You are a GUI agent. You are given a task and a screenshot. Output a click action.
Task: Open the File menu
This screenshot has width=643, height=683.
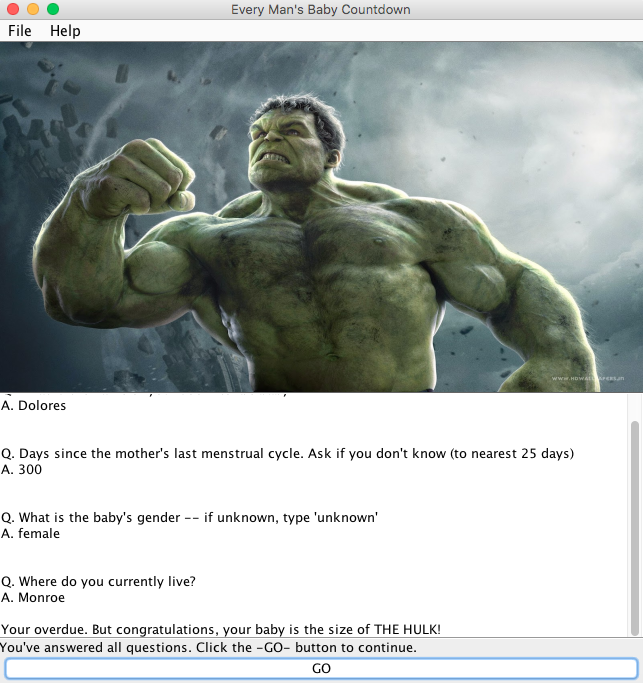coord(20,31)
